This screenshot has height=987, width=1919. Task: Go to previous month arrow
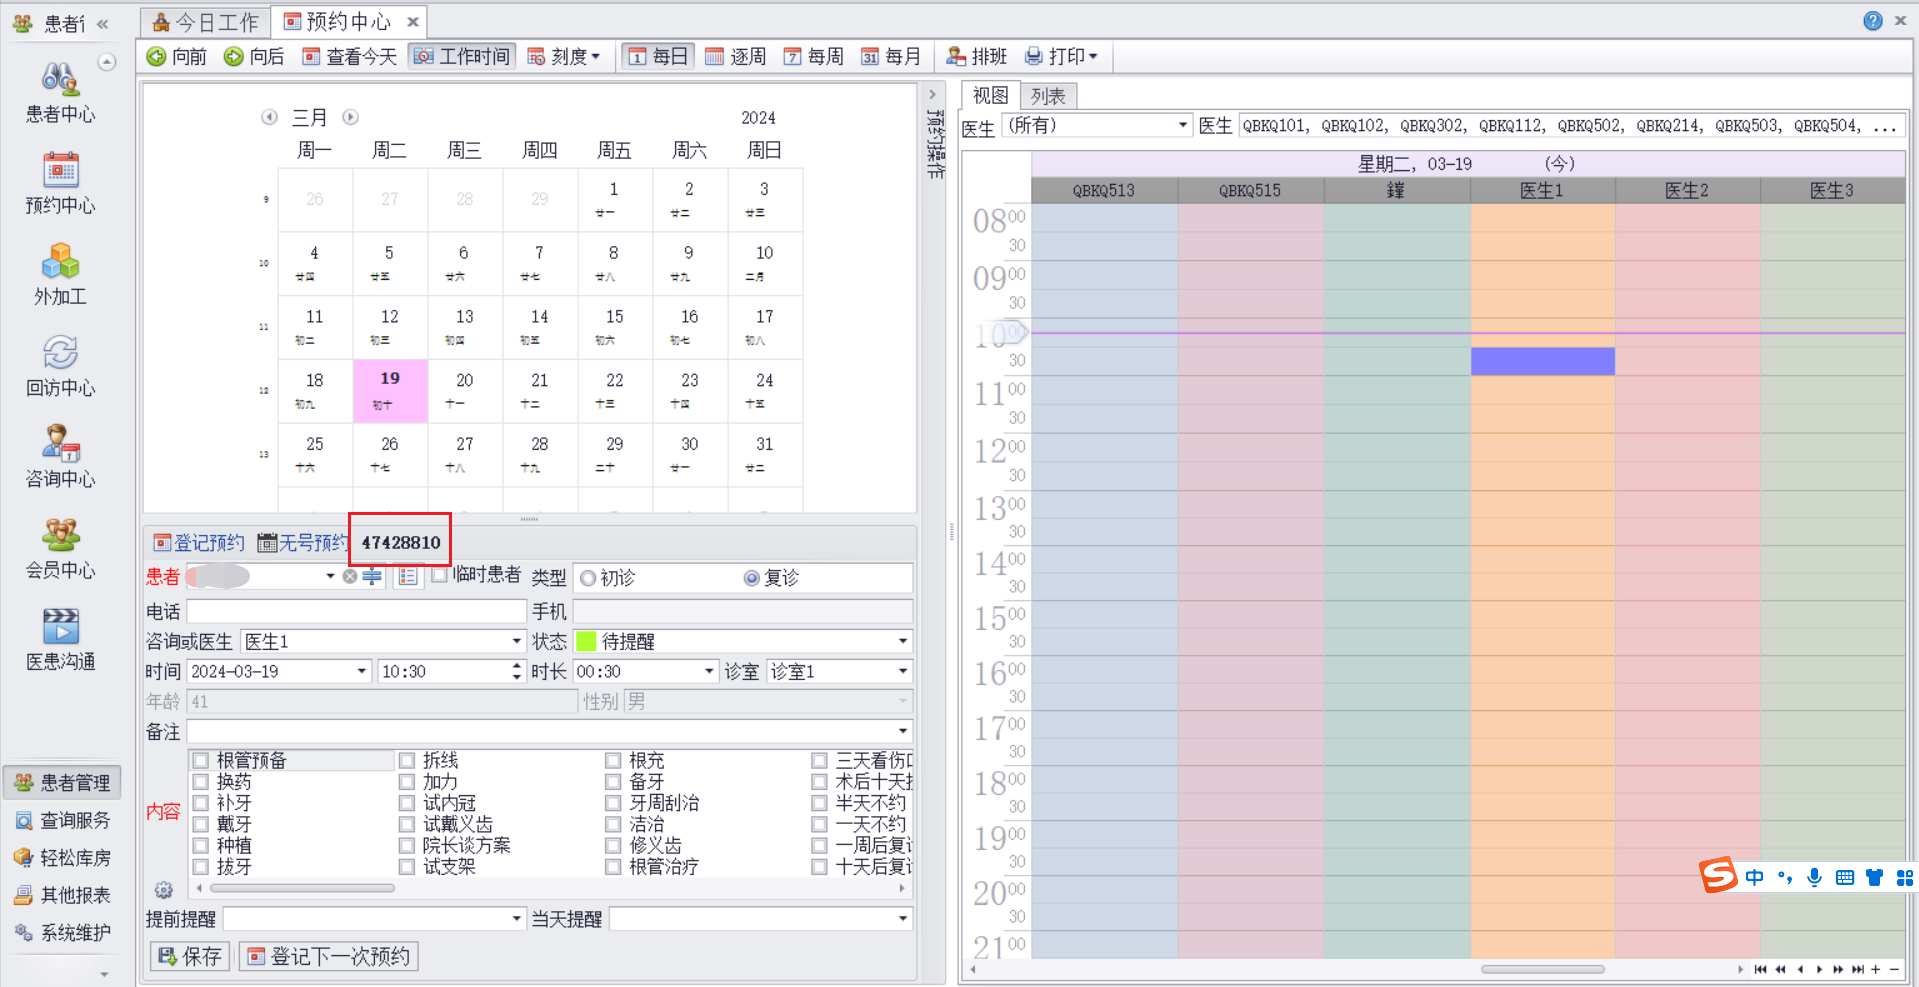pyautogui.click(x=269, y=117)
